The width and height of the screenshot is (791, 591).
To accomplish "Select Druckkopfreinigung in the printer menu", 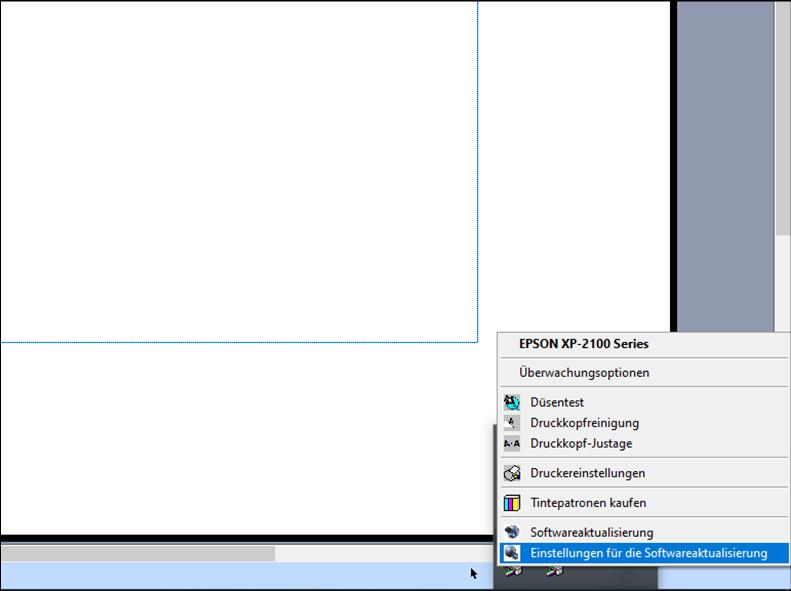I will point(644,423).
